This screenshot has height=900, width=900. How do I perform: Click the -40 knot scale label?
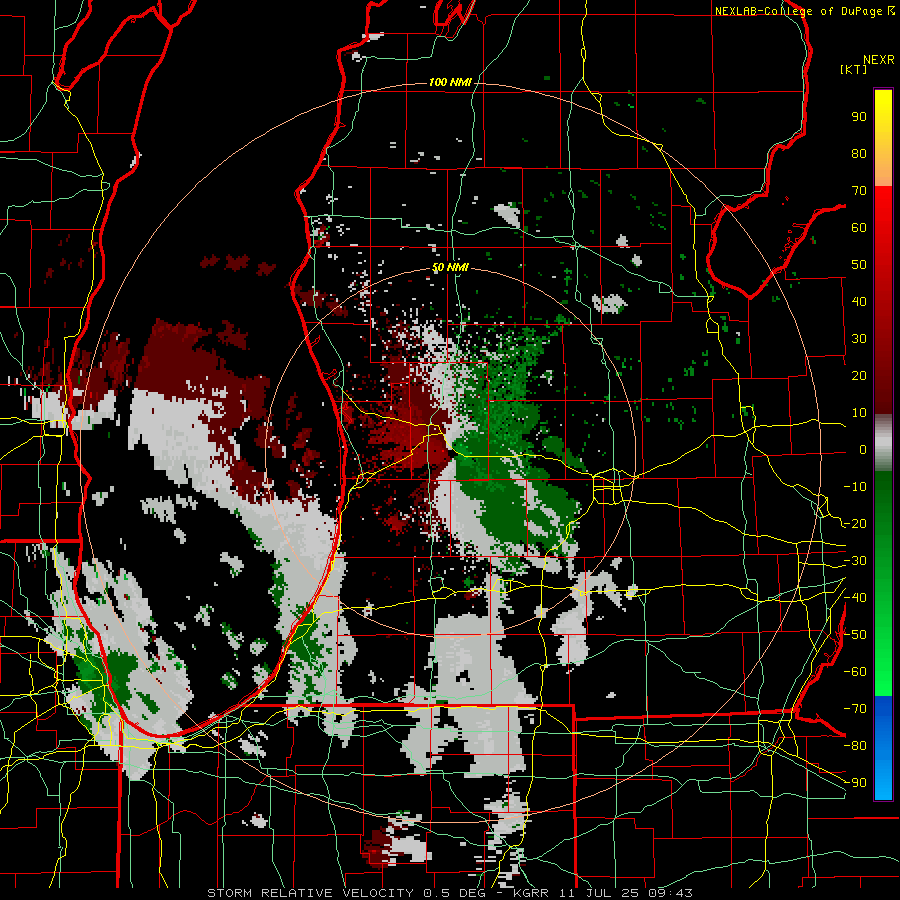pyautogui.click(x=855, y=598)
